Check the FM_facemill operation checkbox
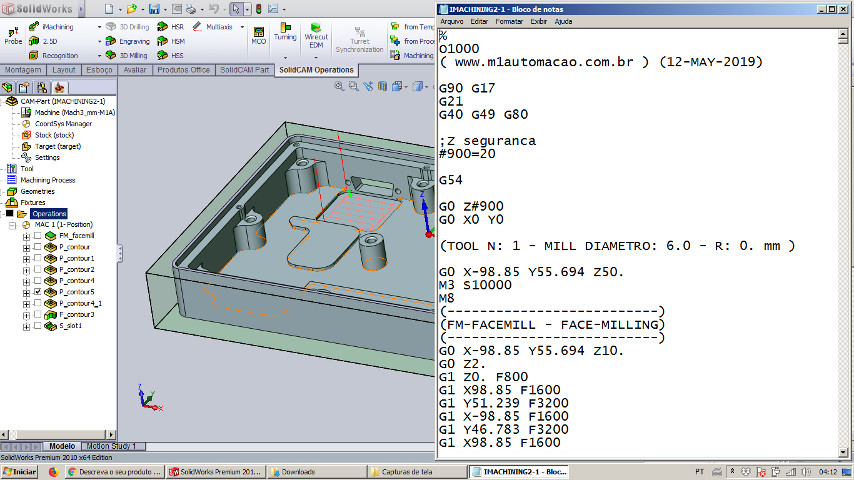The width and height of the screenshot is (854, 480). (38, 236)
